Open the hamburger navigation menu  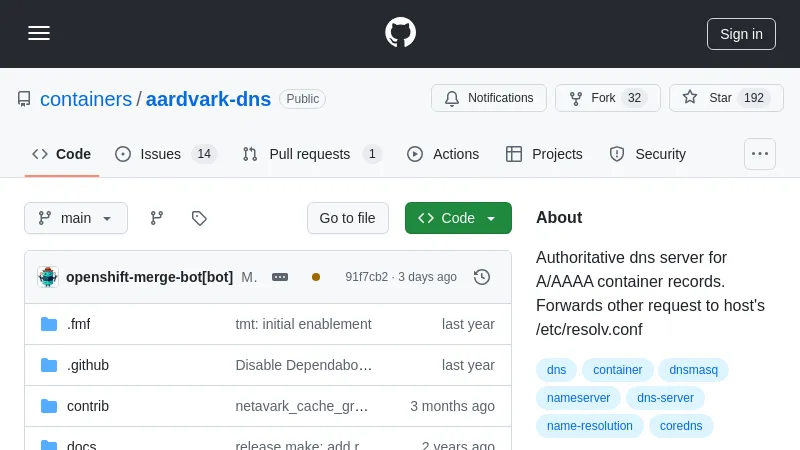coord(39,33)
